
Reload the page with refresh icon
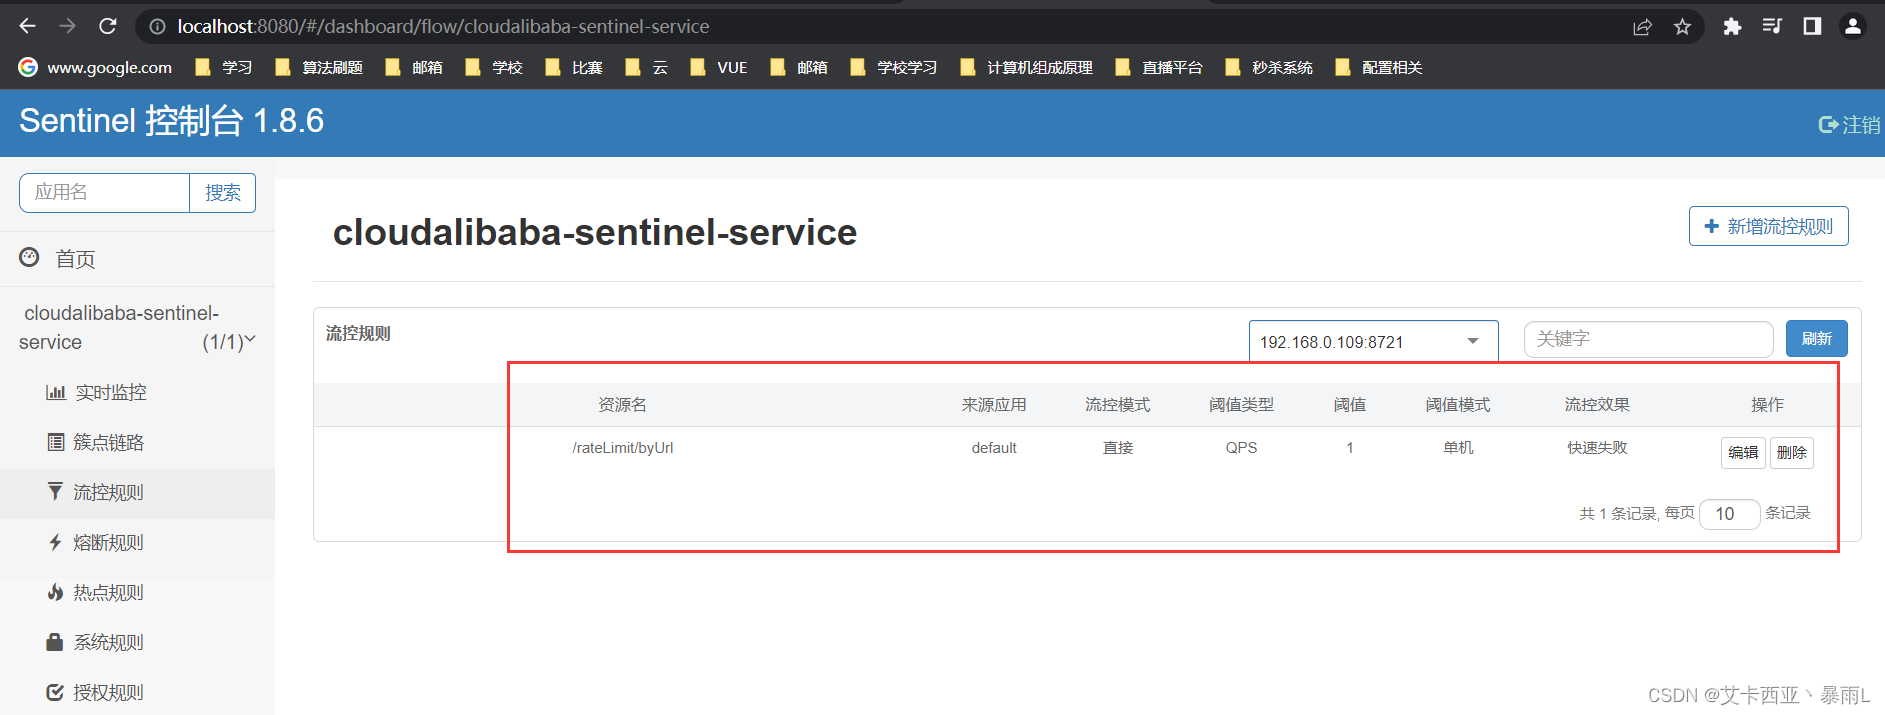(x=108, y=26)
